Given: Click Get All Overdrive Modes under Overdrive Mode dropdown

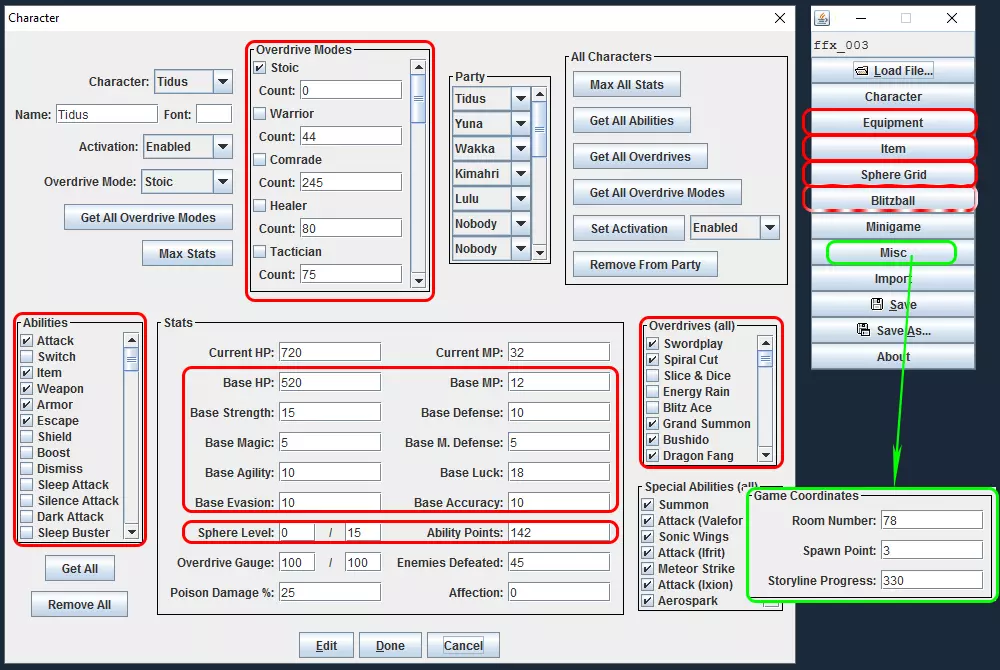Looking at the screenshot, I should 148,217.
